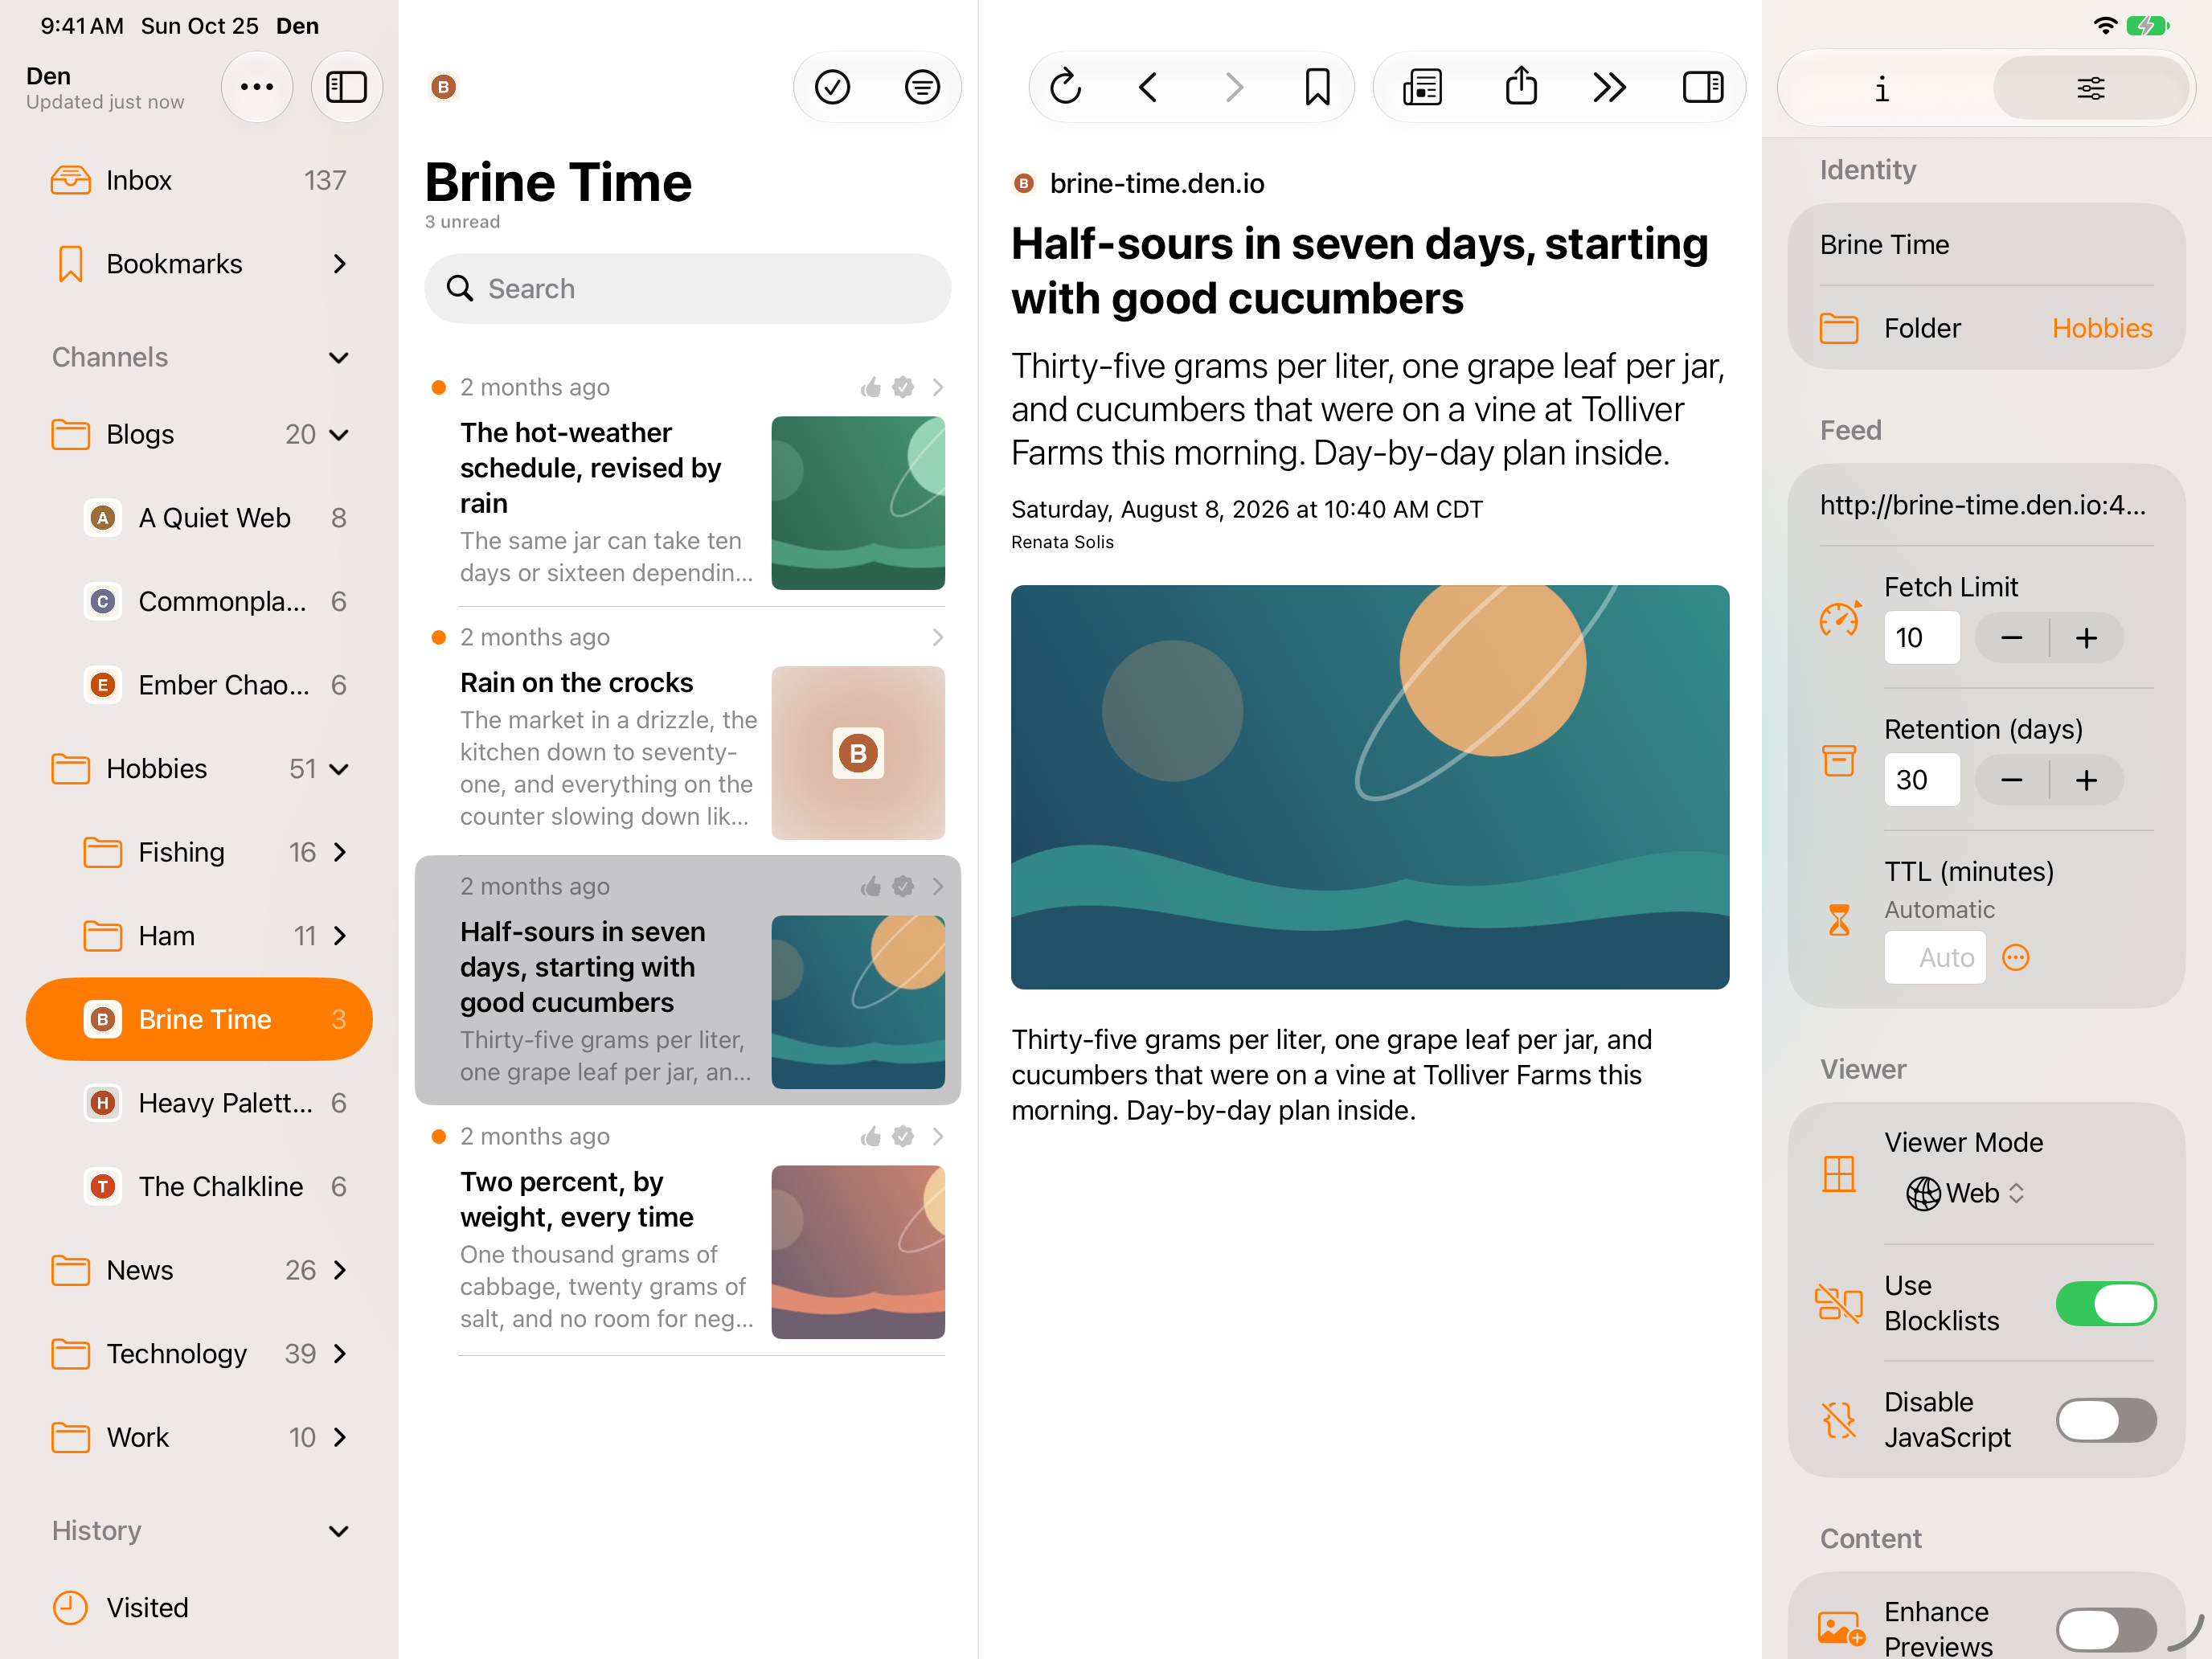
Task: Go back to previous page
Action: coord(1149,87)
